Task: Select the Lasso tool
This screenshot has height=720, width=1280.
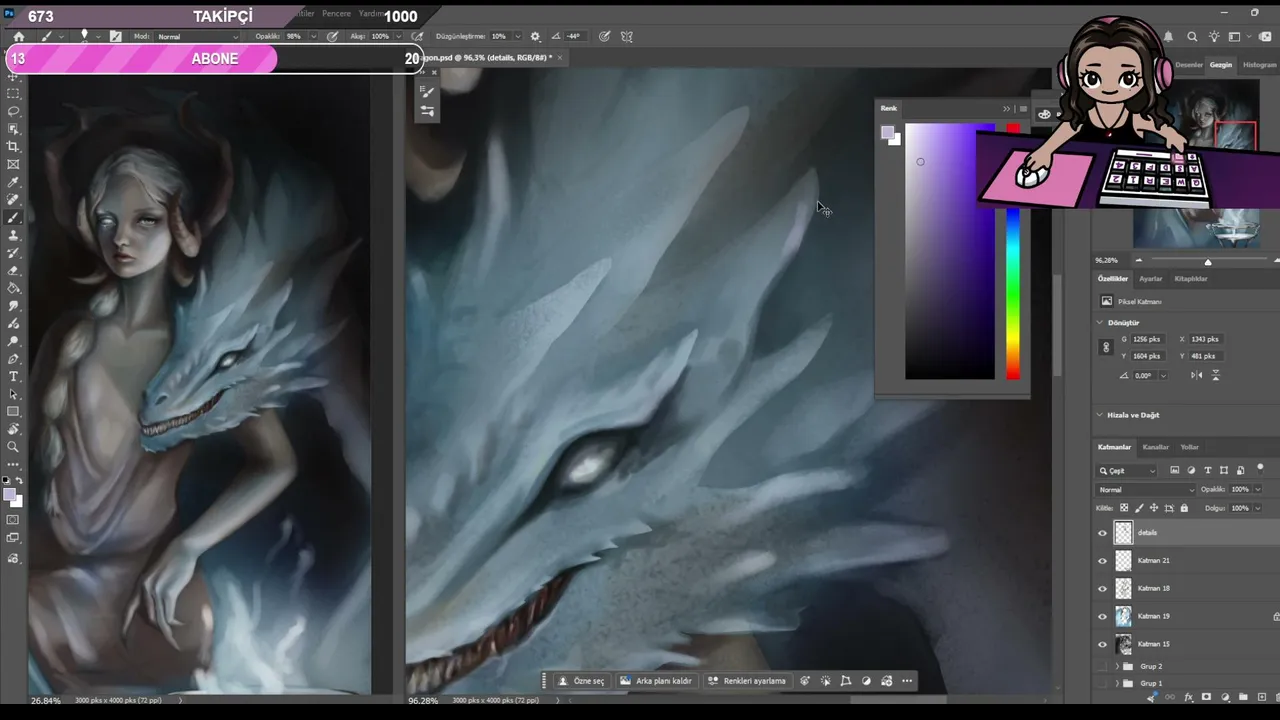Action: [x=13, y=111]
